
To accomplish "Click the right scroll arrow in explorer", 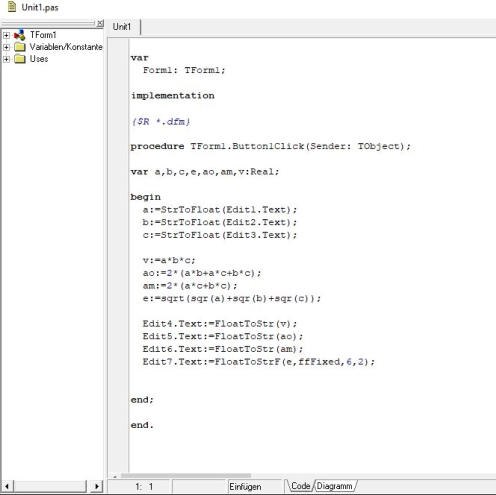I will 97,486.
